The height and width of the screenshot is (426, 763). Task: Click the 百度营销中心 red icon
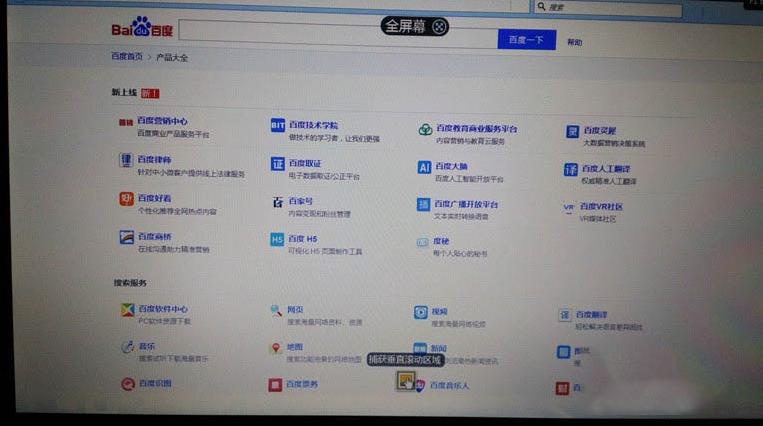point(126,122)
